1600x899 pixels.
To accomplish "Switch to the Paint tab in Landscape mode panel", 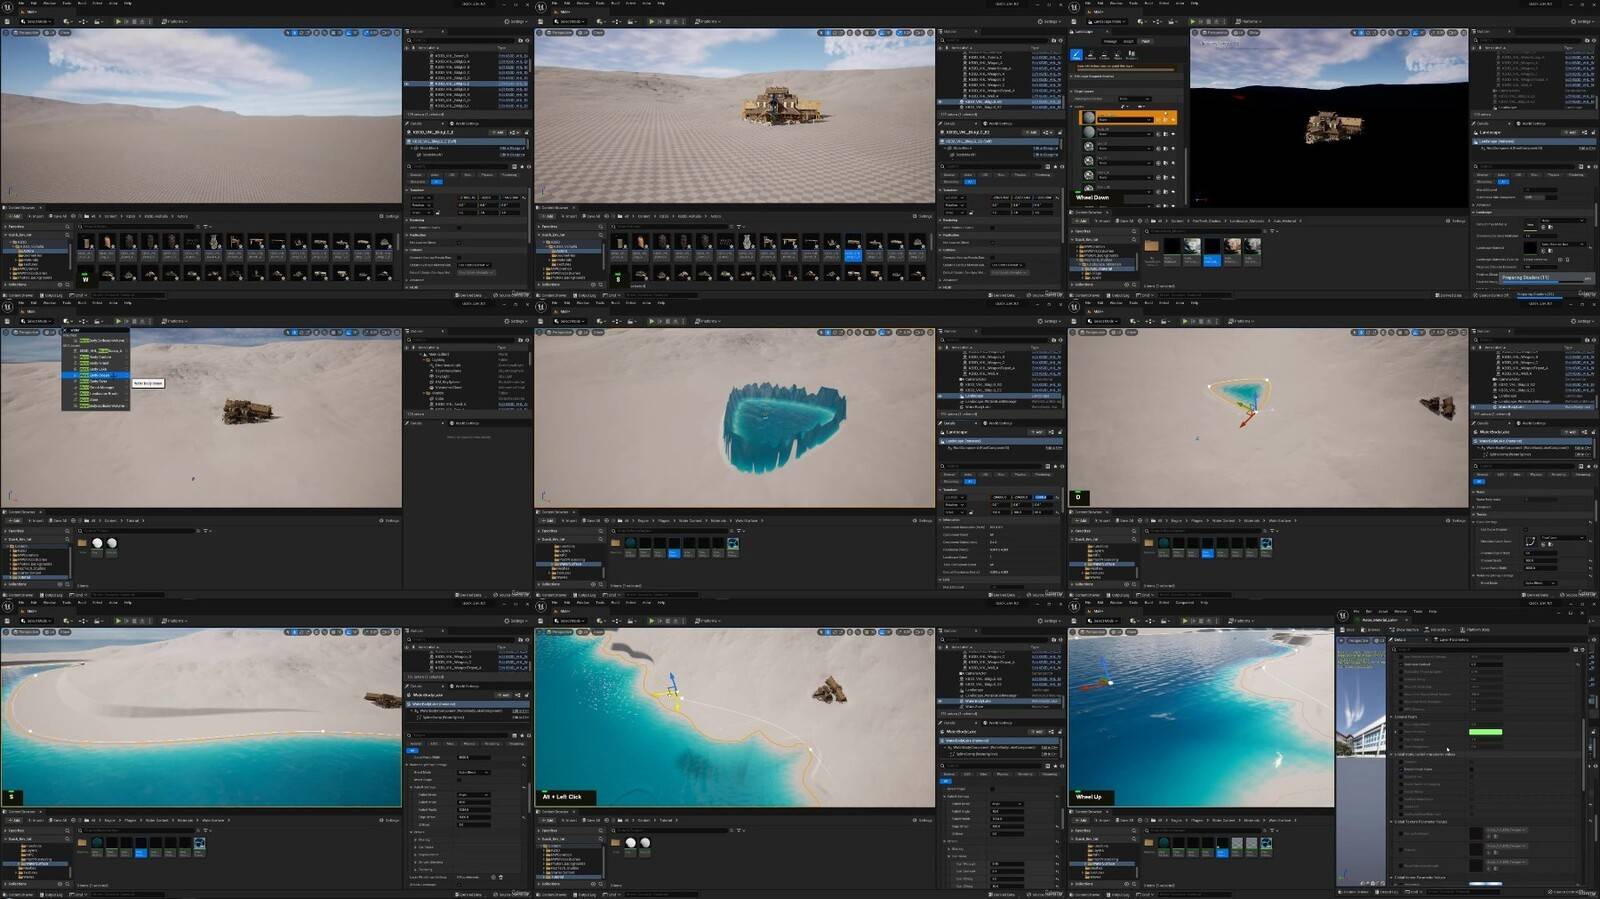I will [1145, 41].
